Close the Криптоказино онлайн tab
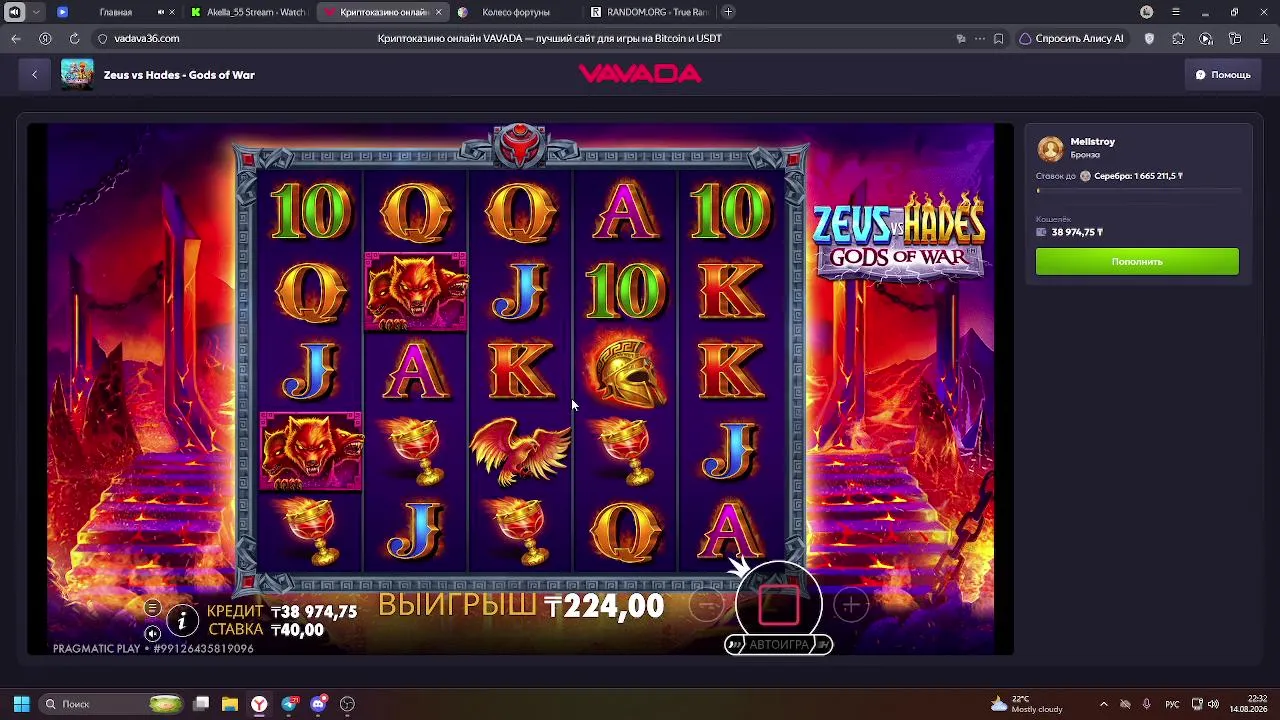This screenshot has height=720, width=1280. click(438, 12)
